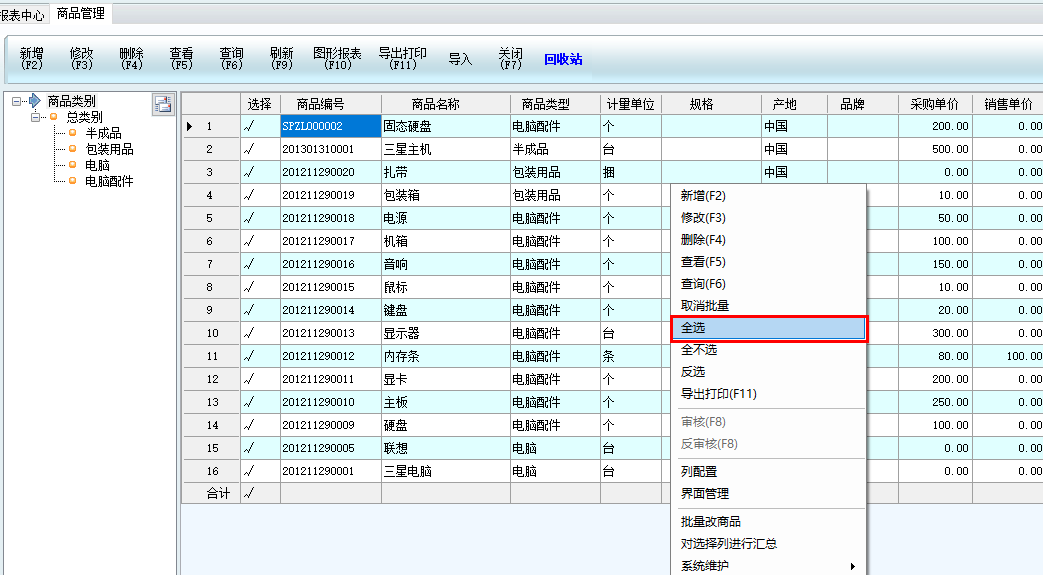Viewport: 1043px width, 575px height.
Task: Click the panel icon beside the category tree
Action: (163, 103)
